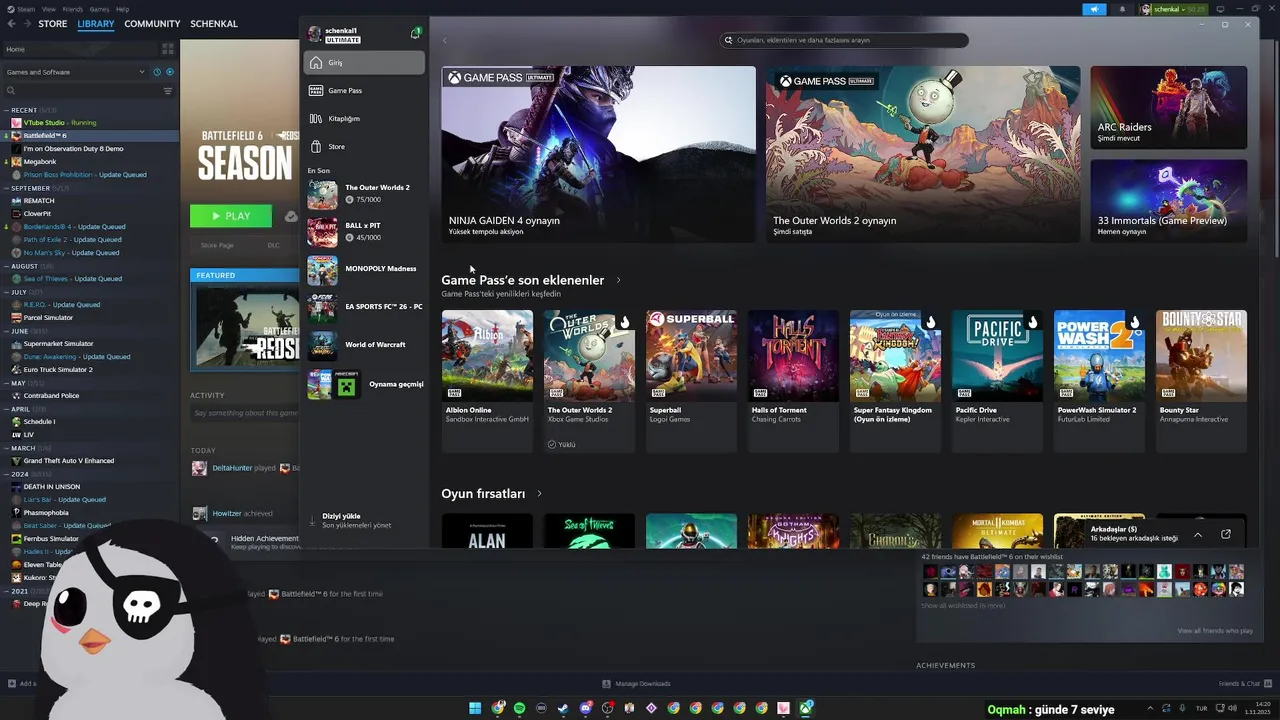Open Xbox app from taskbar

805,708
